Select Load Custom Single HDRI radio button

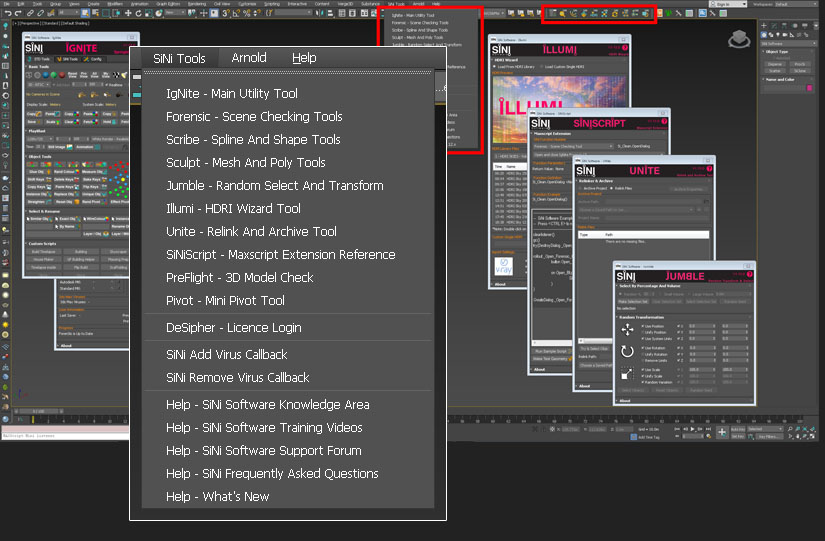click(x=541, y=67)
